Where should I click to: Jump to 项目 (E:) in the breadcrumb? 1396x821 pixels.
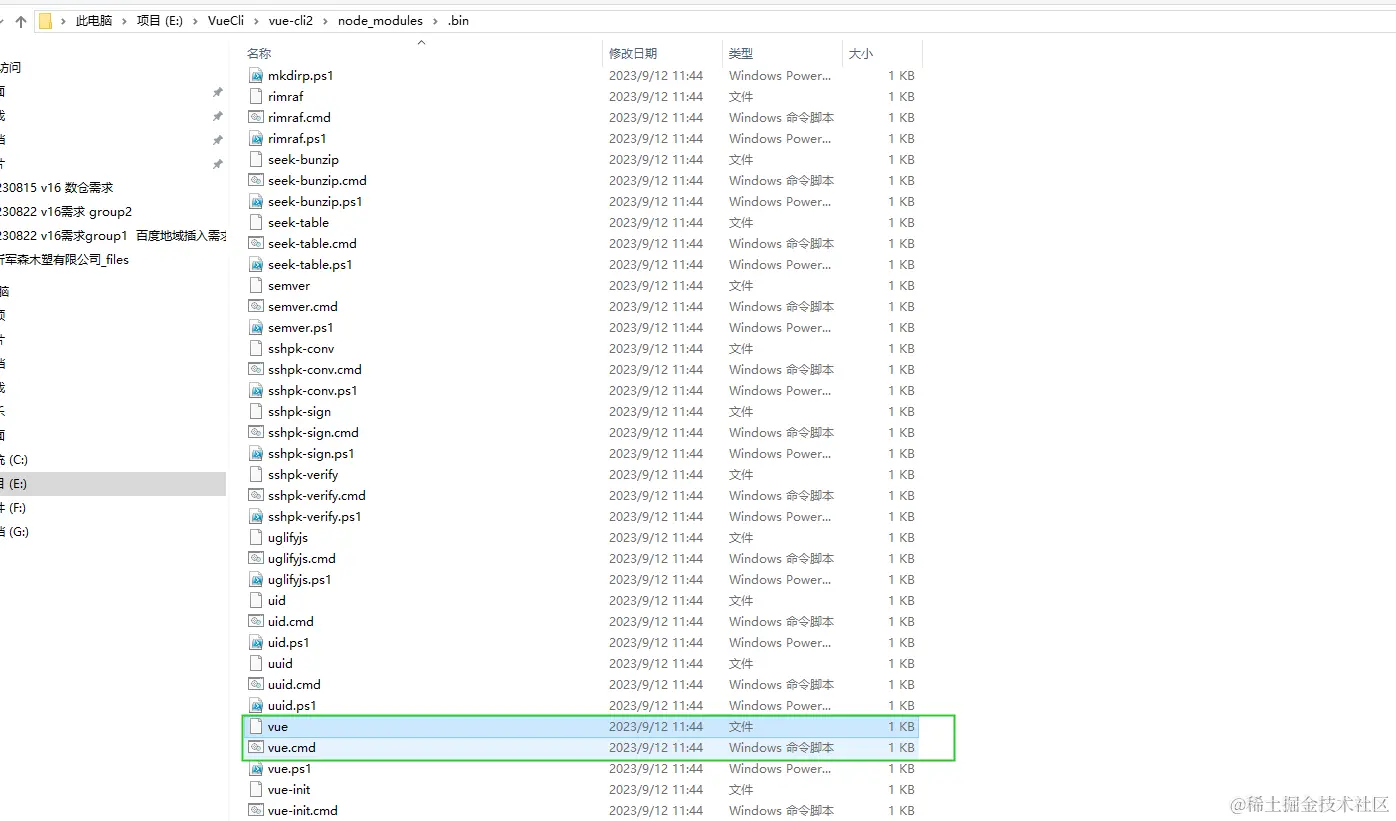160,21
